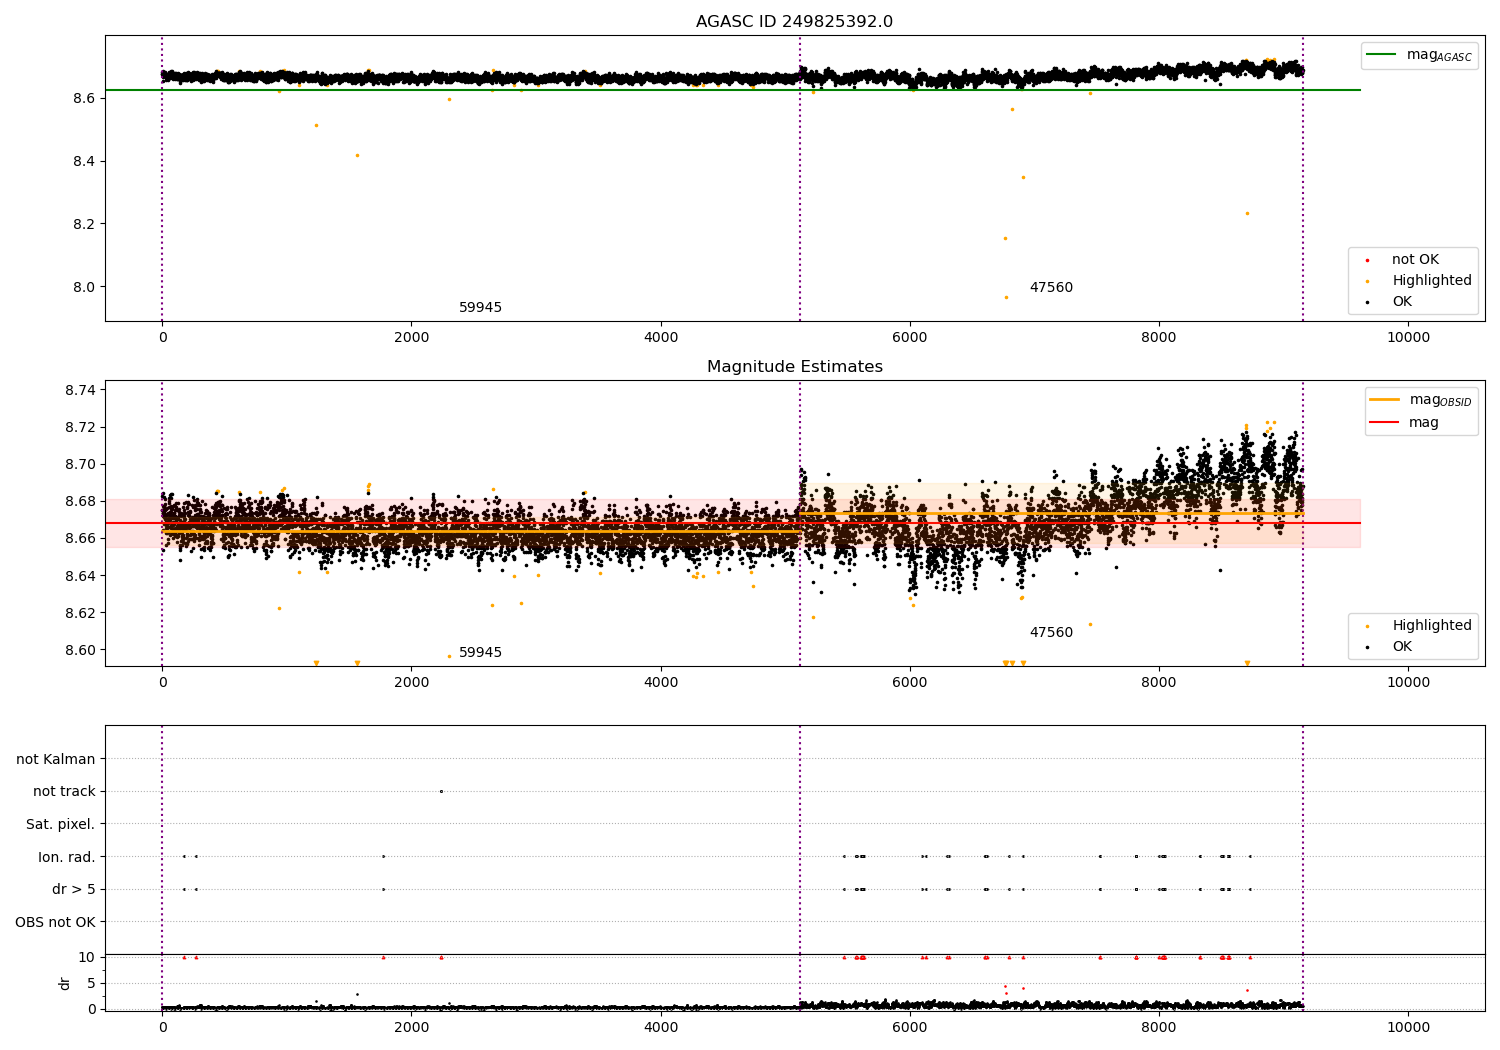Click the 8.70 y-axis tick label
The image size is (1500, 1050).
pos(80,464)
